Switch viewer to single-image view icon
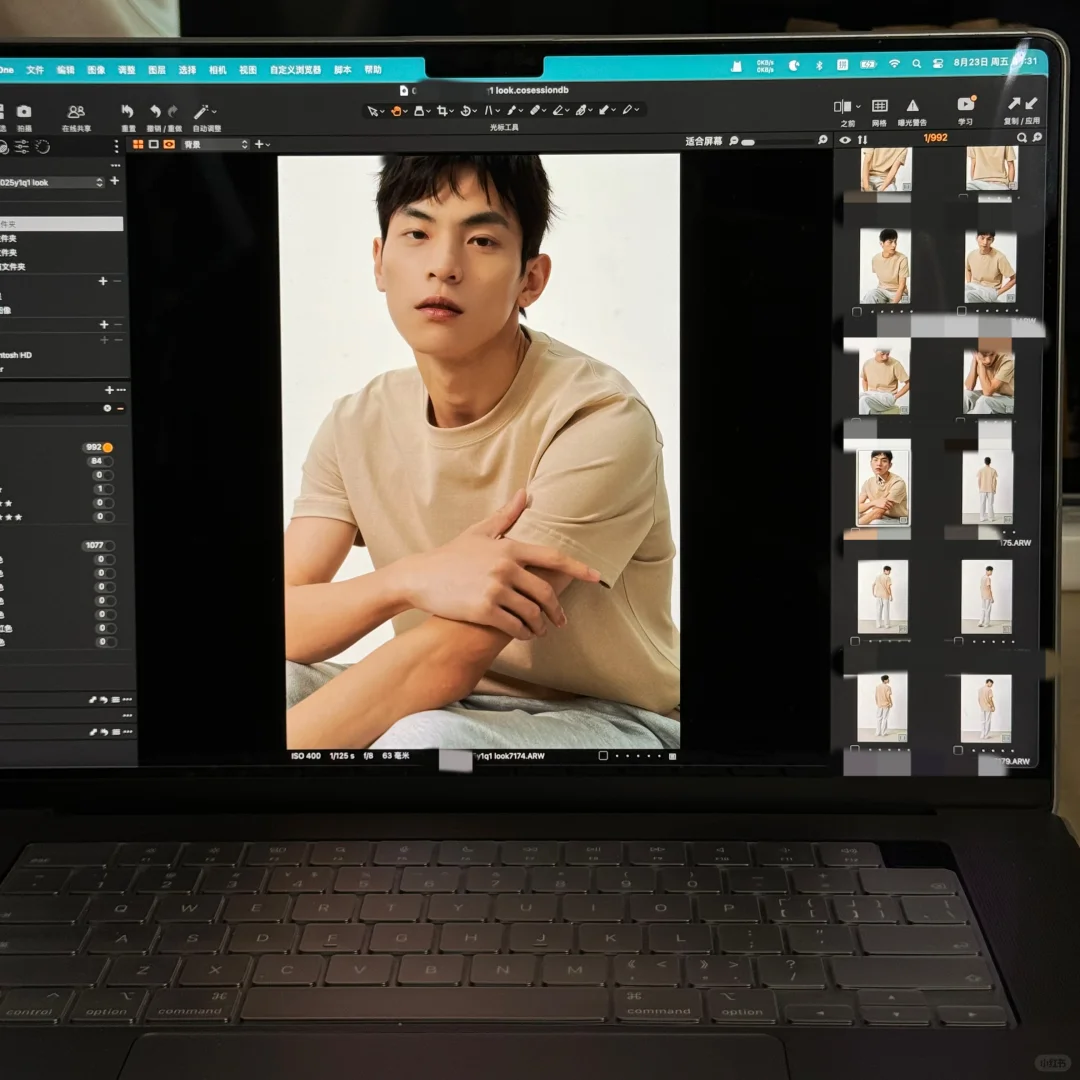The height and width of the screenshot is (1080, 1080). tap(154, 144)
